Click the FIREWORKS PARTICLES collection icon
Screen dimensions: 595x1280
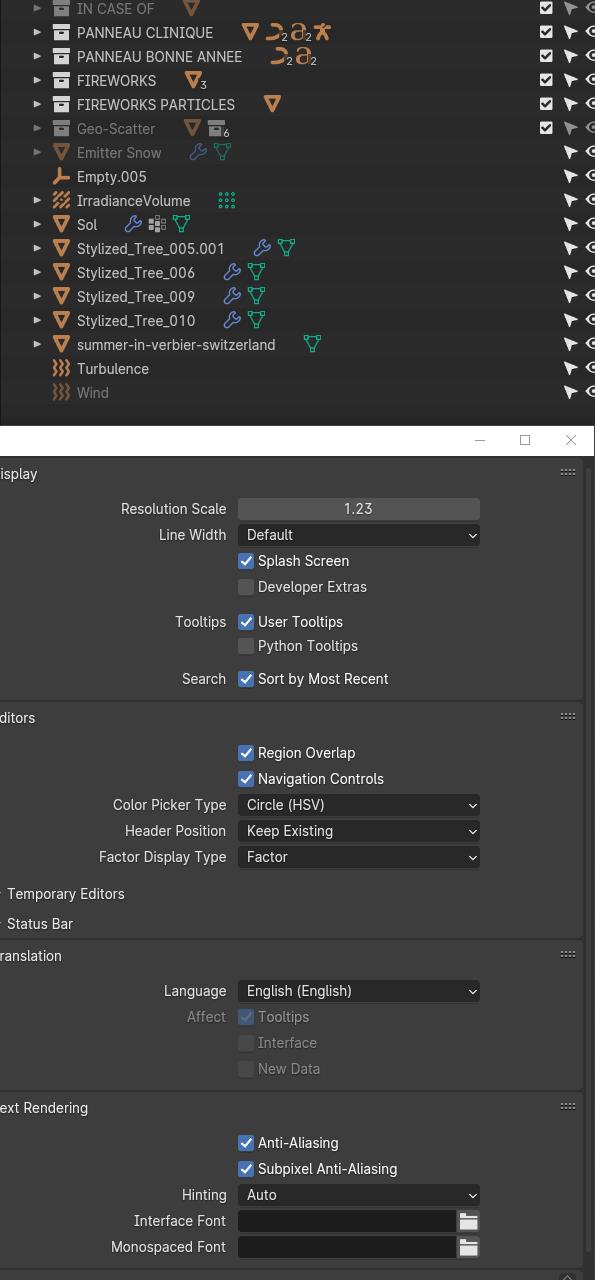click(61, 104)
